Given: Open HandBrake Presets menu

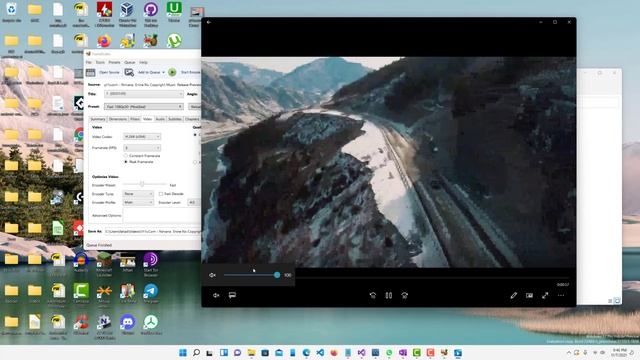Looking at the screenshot, I should pyautogui.click(x=114, y=62).
